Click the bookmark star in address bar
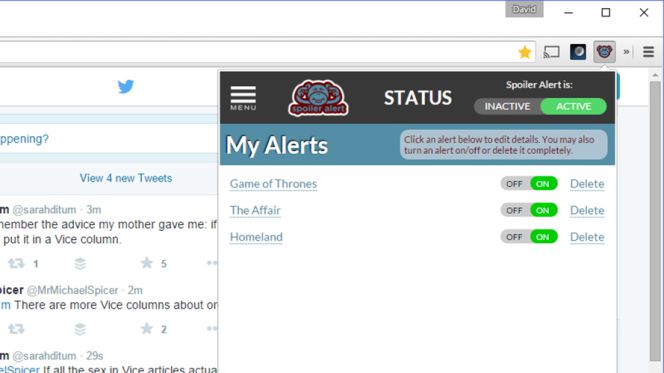 coord(525,52)
